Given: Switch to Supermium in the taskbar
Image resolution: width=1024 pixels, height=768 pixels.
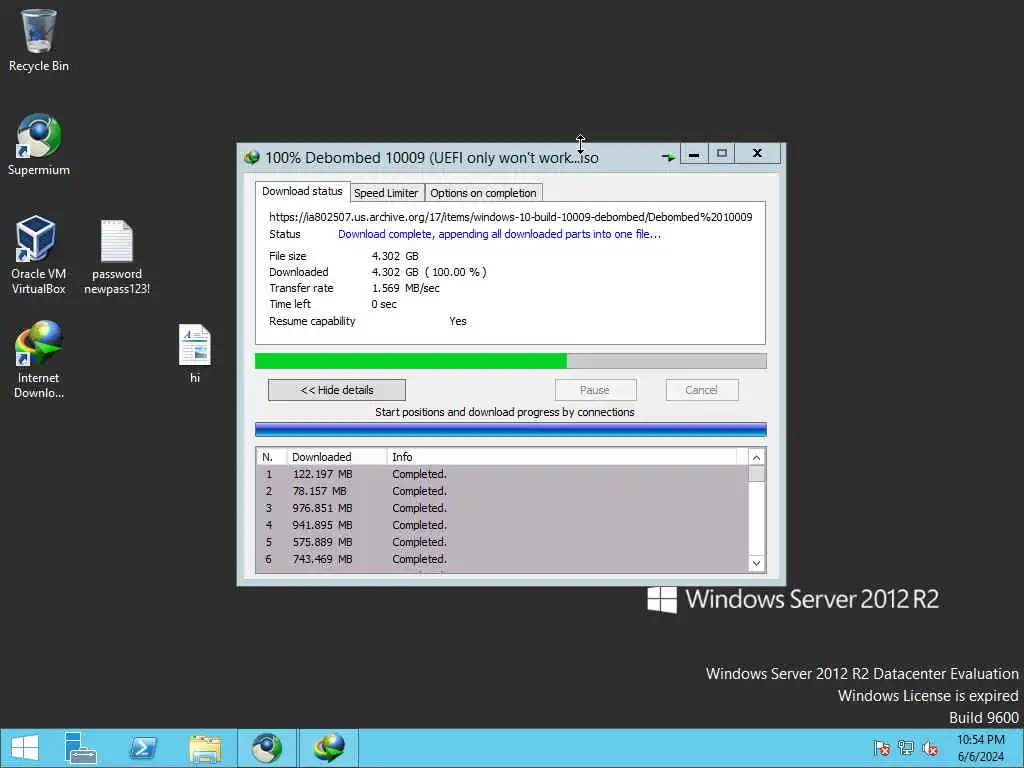Looking at the screenshot, I should tap(267, 748).
